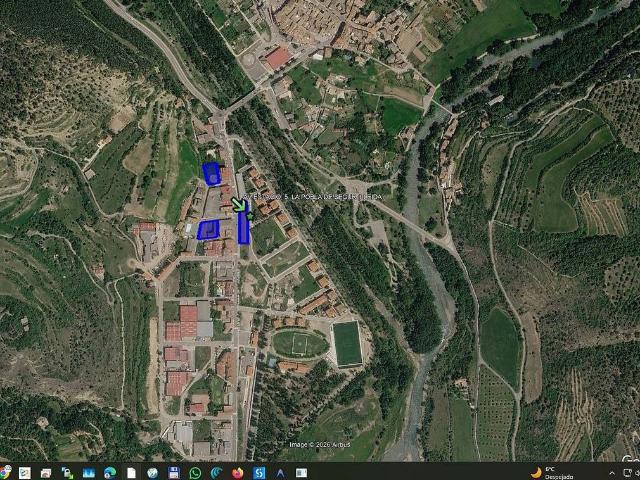Open the white window app right of A-shaped icon
Image resolution: width=640 pixels, height=480 pixels.
(x=301, y=473)
